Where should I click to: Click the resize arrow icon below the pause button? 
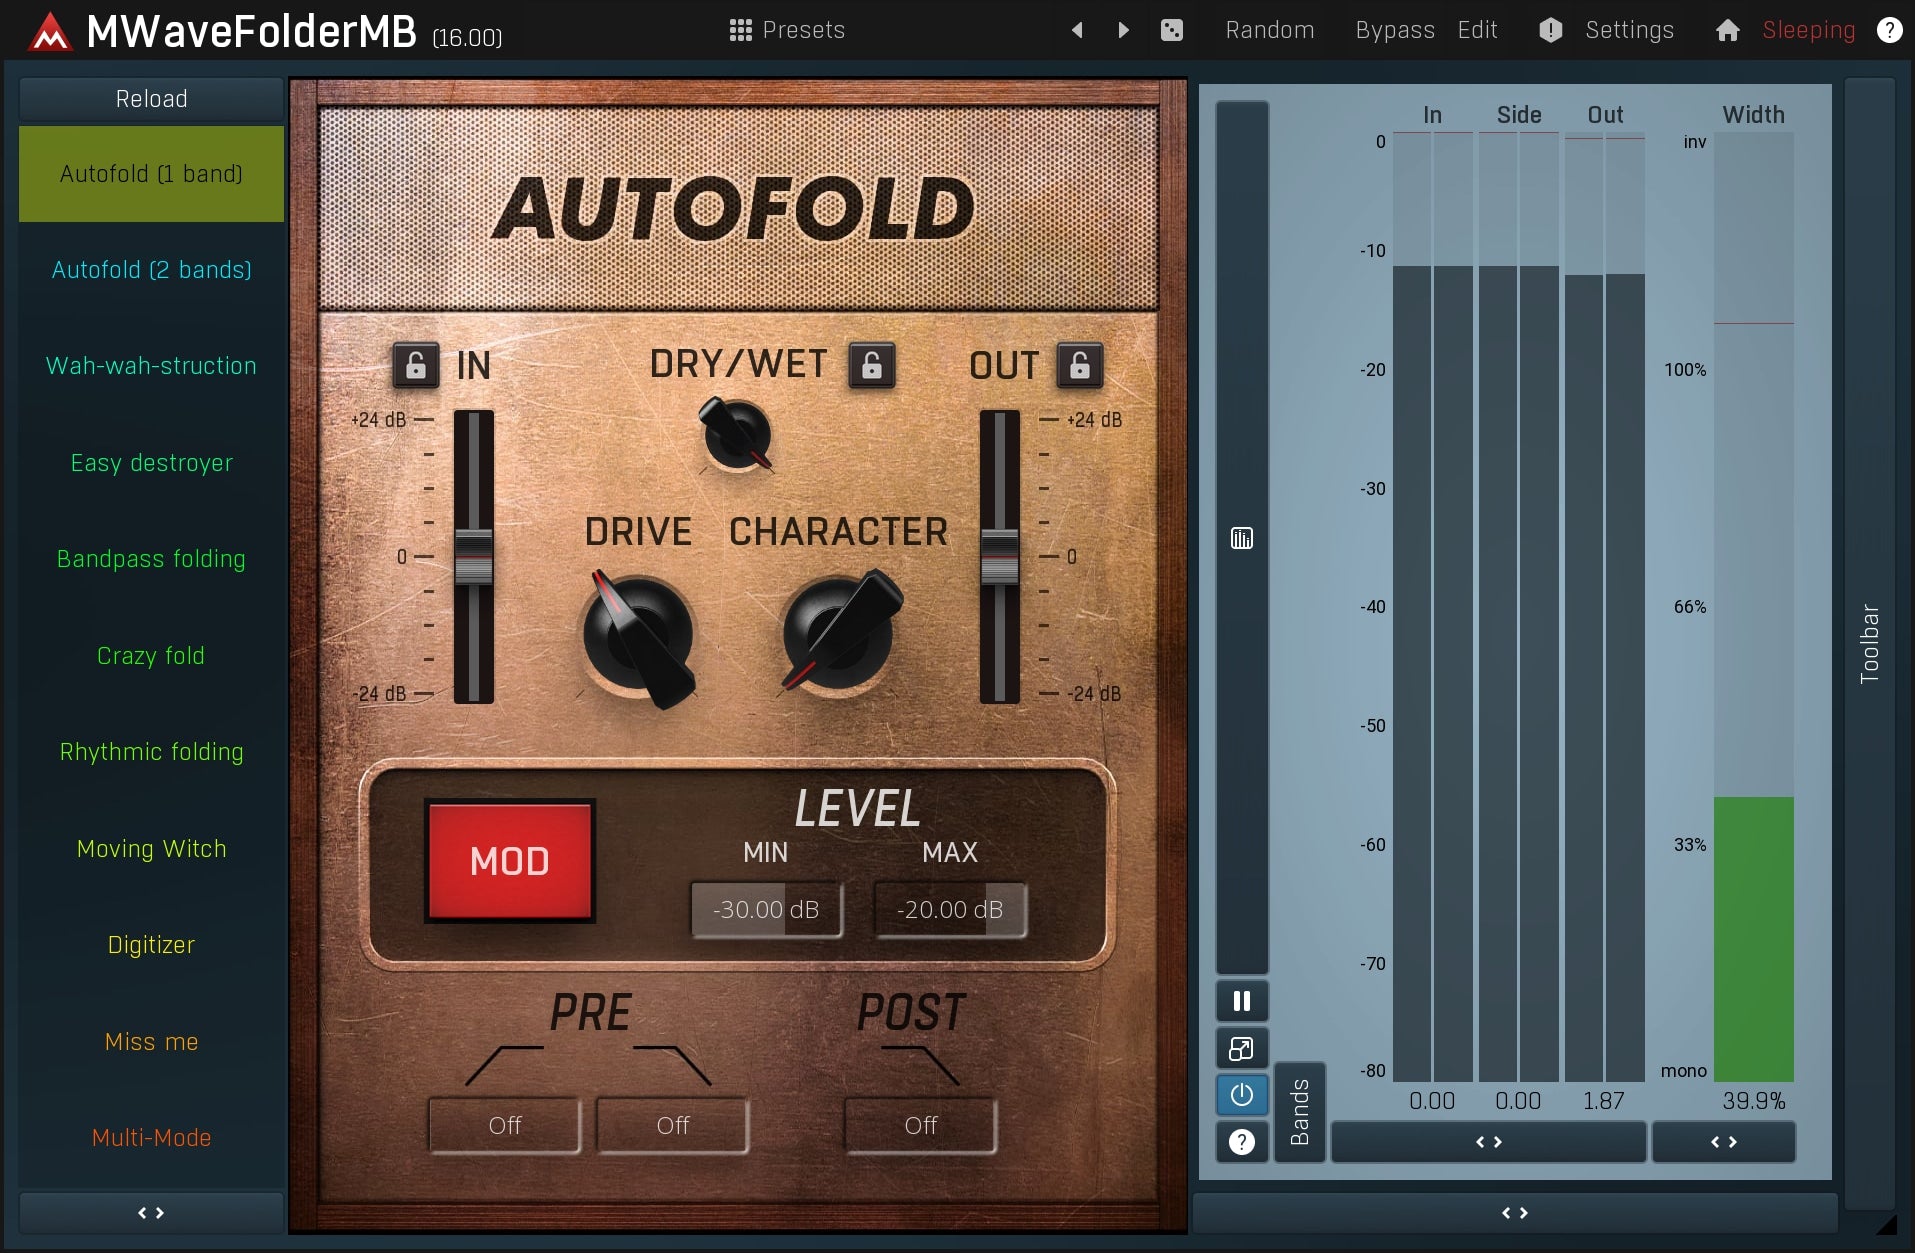click(1241, 1048)
